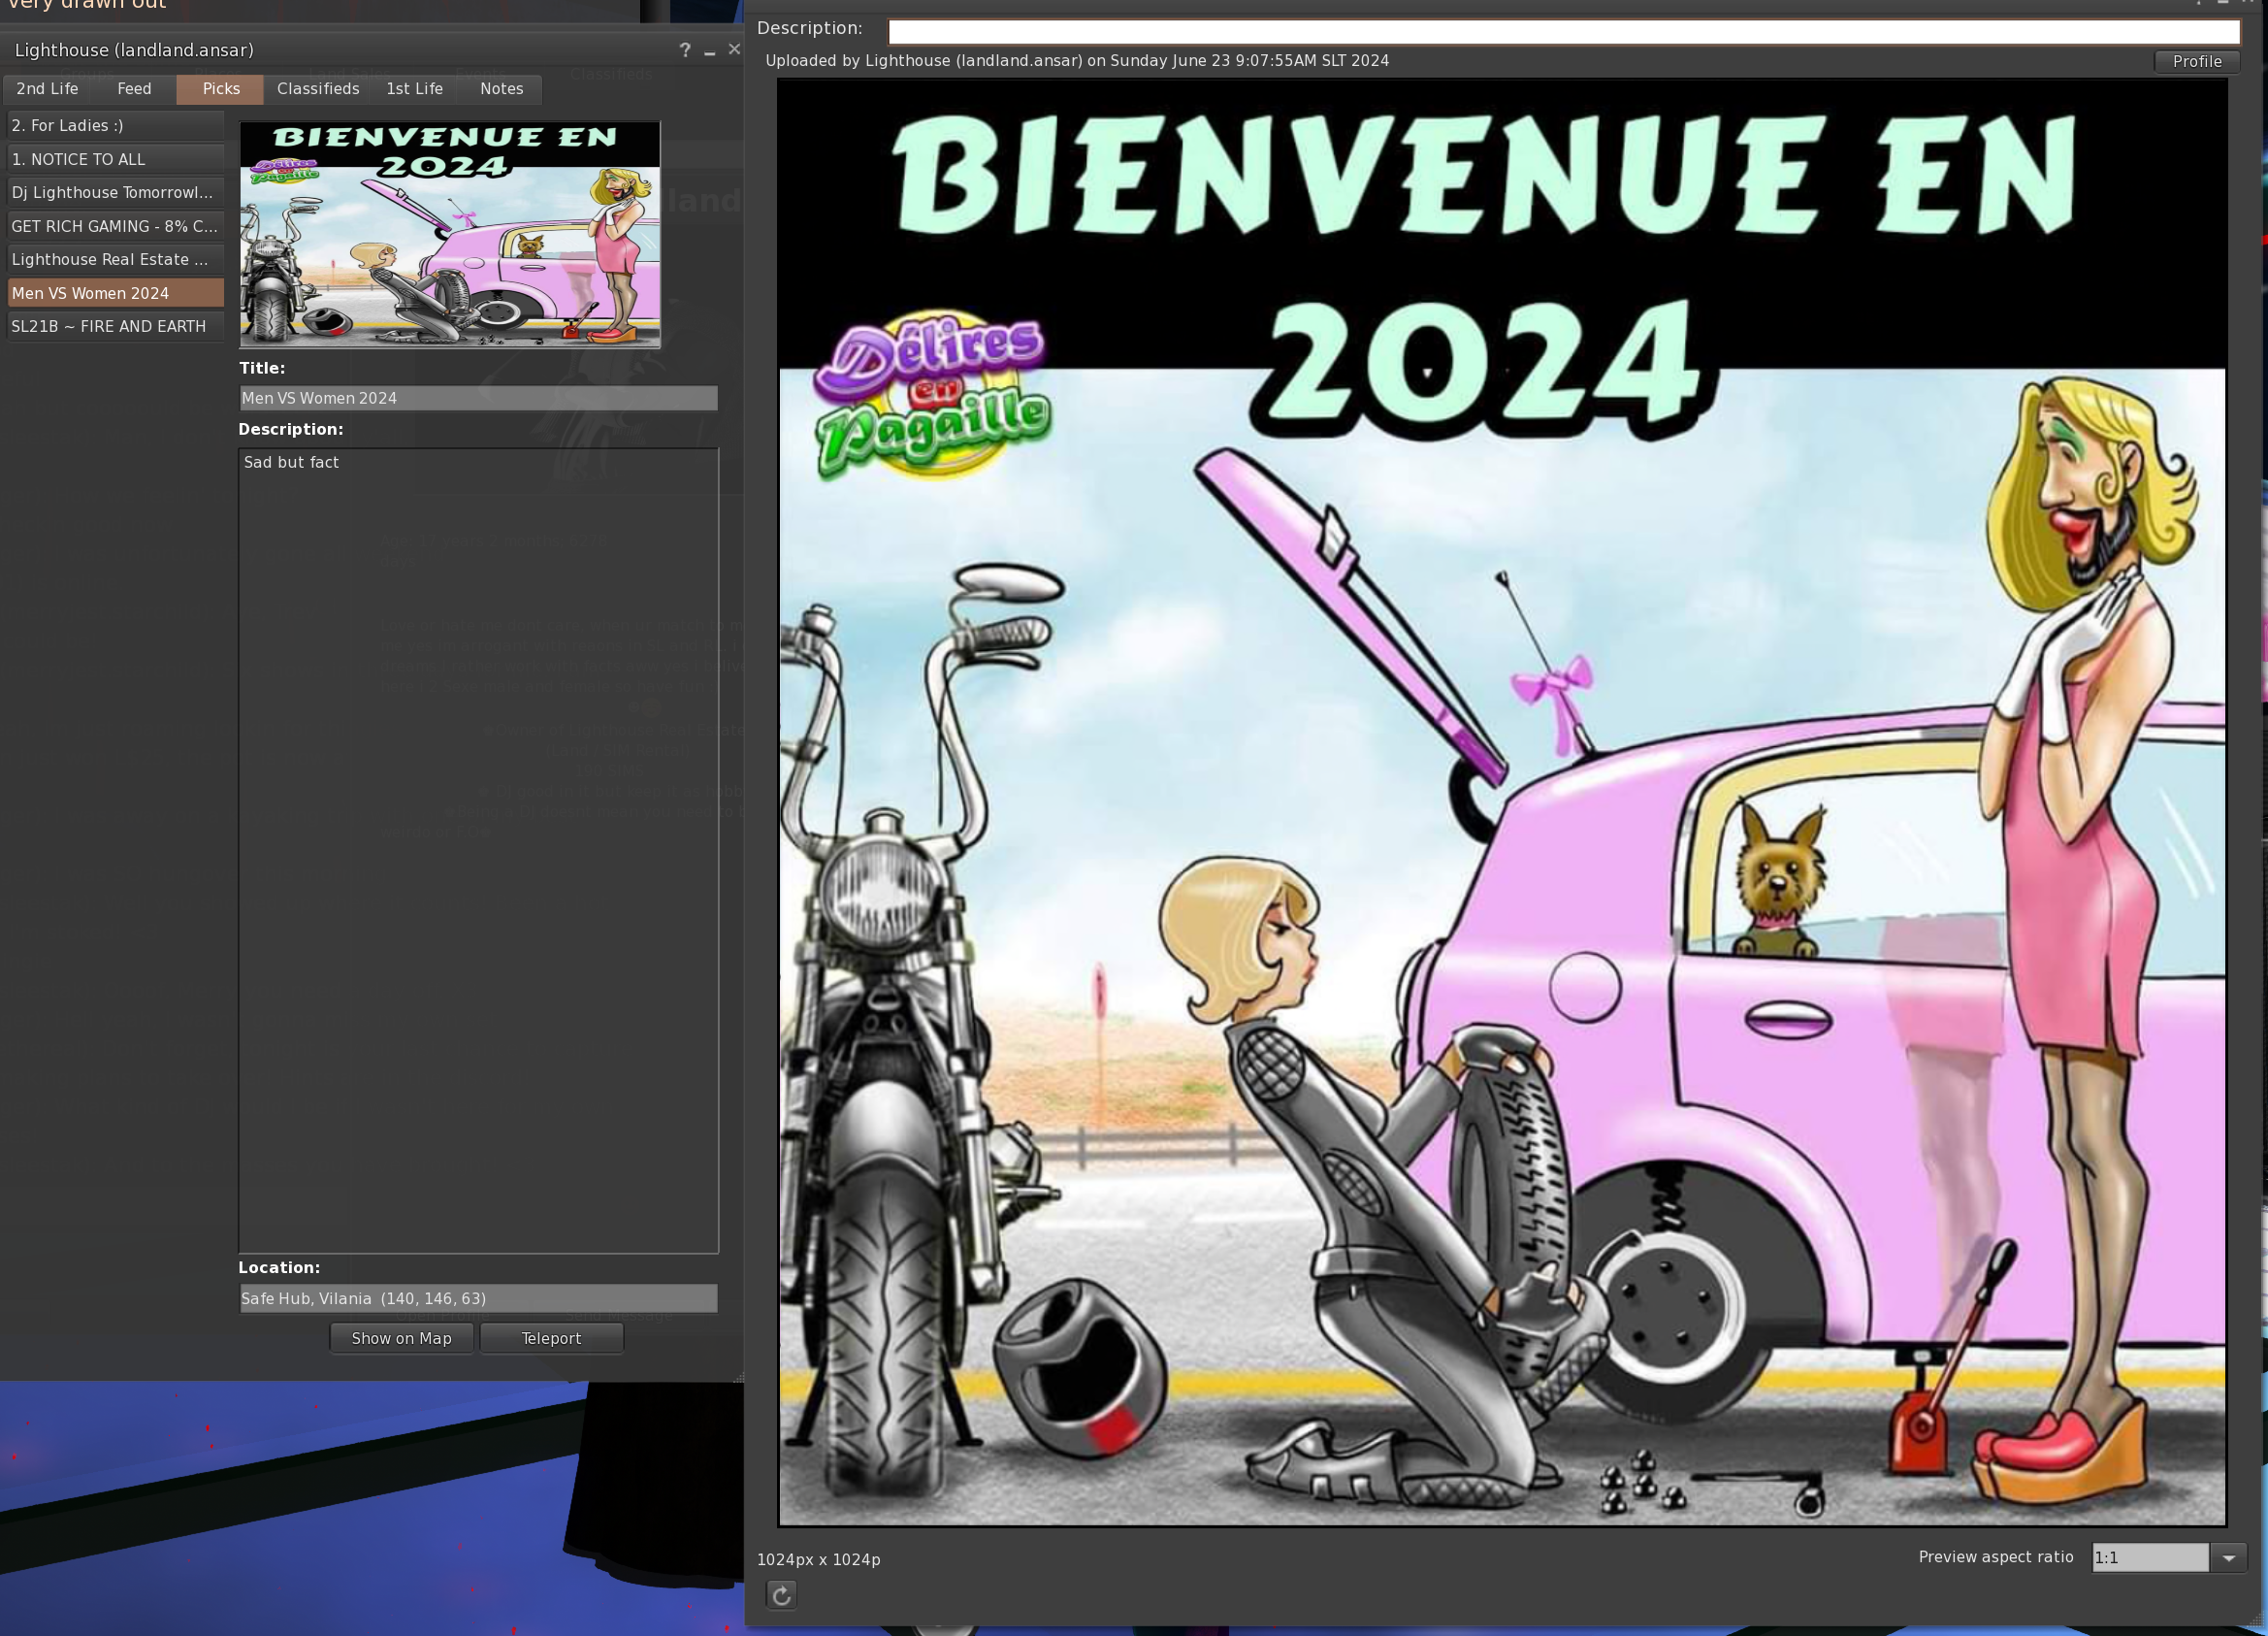Click the help question mark icon in profile window
This screenshot has height=1636, width=2268.
685,50
